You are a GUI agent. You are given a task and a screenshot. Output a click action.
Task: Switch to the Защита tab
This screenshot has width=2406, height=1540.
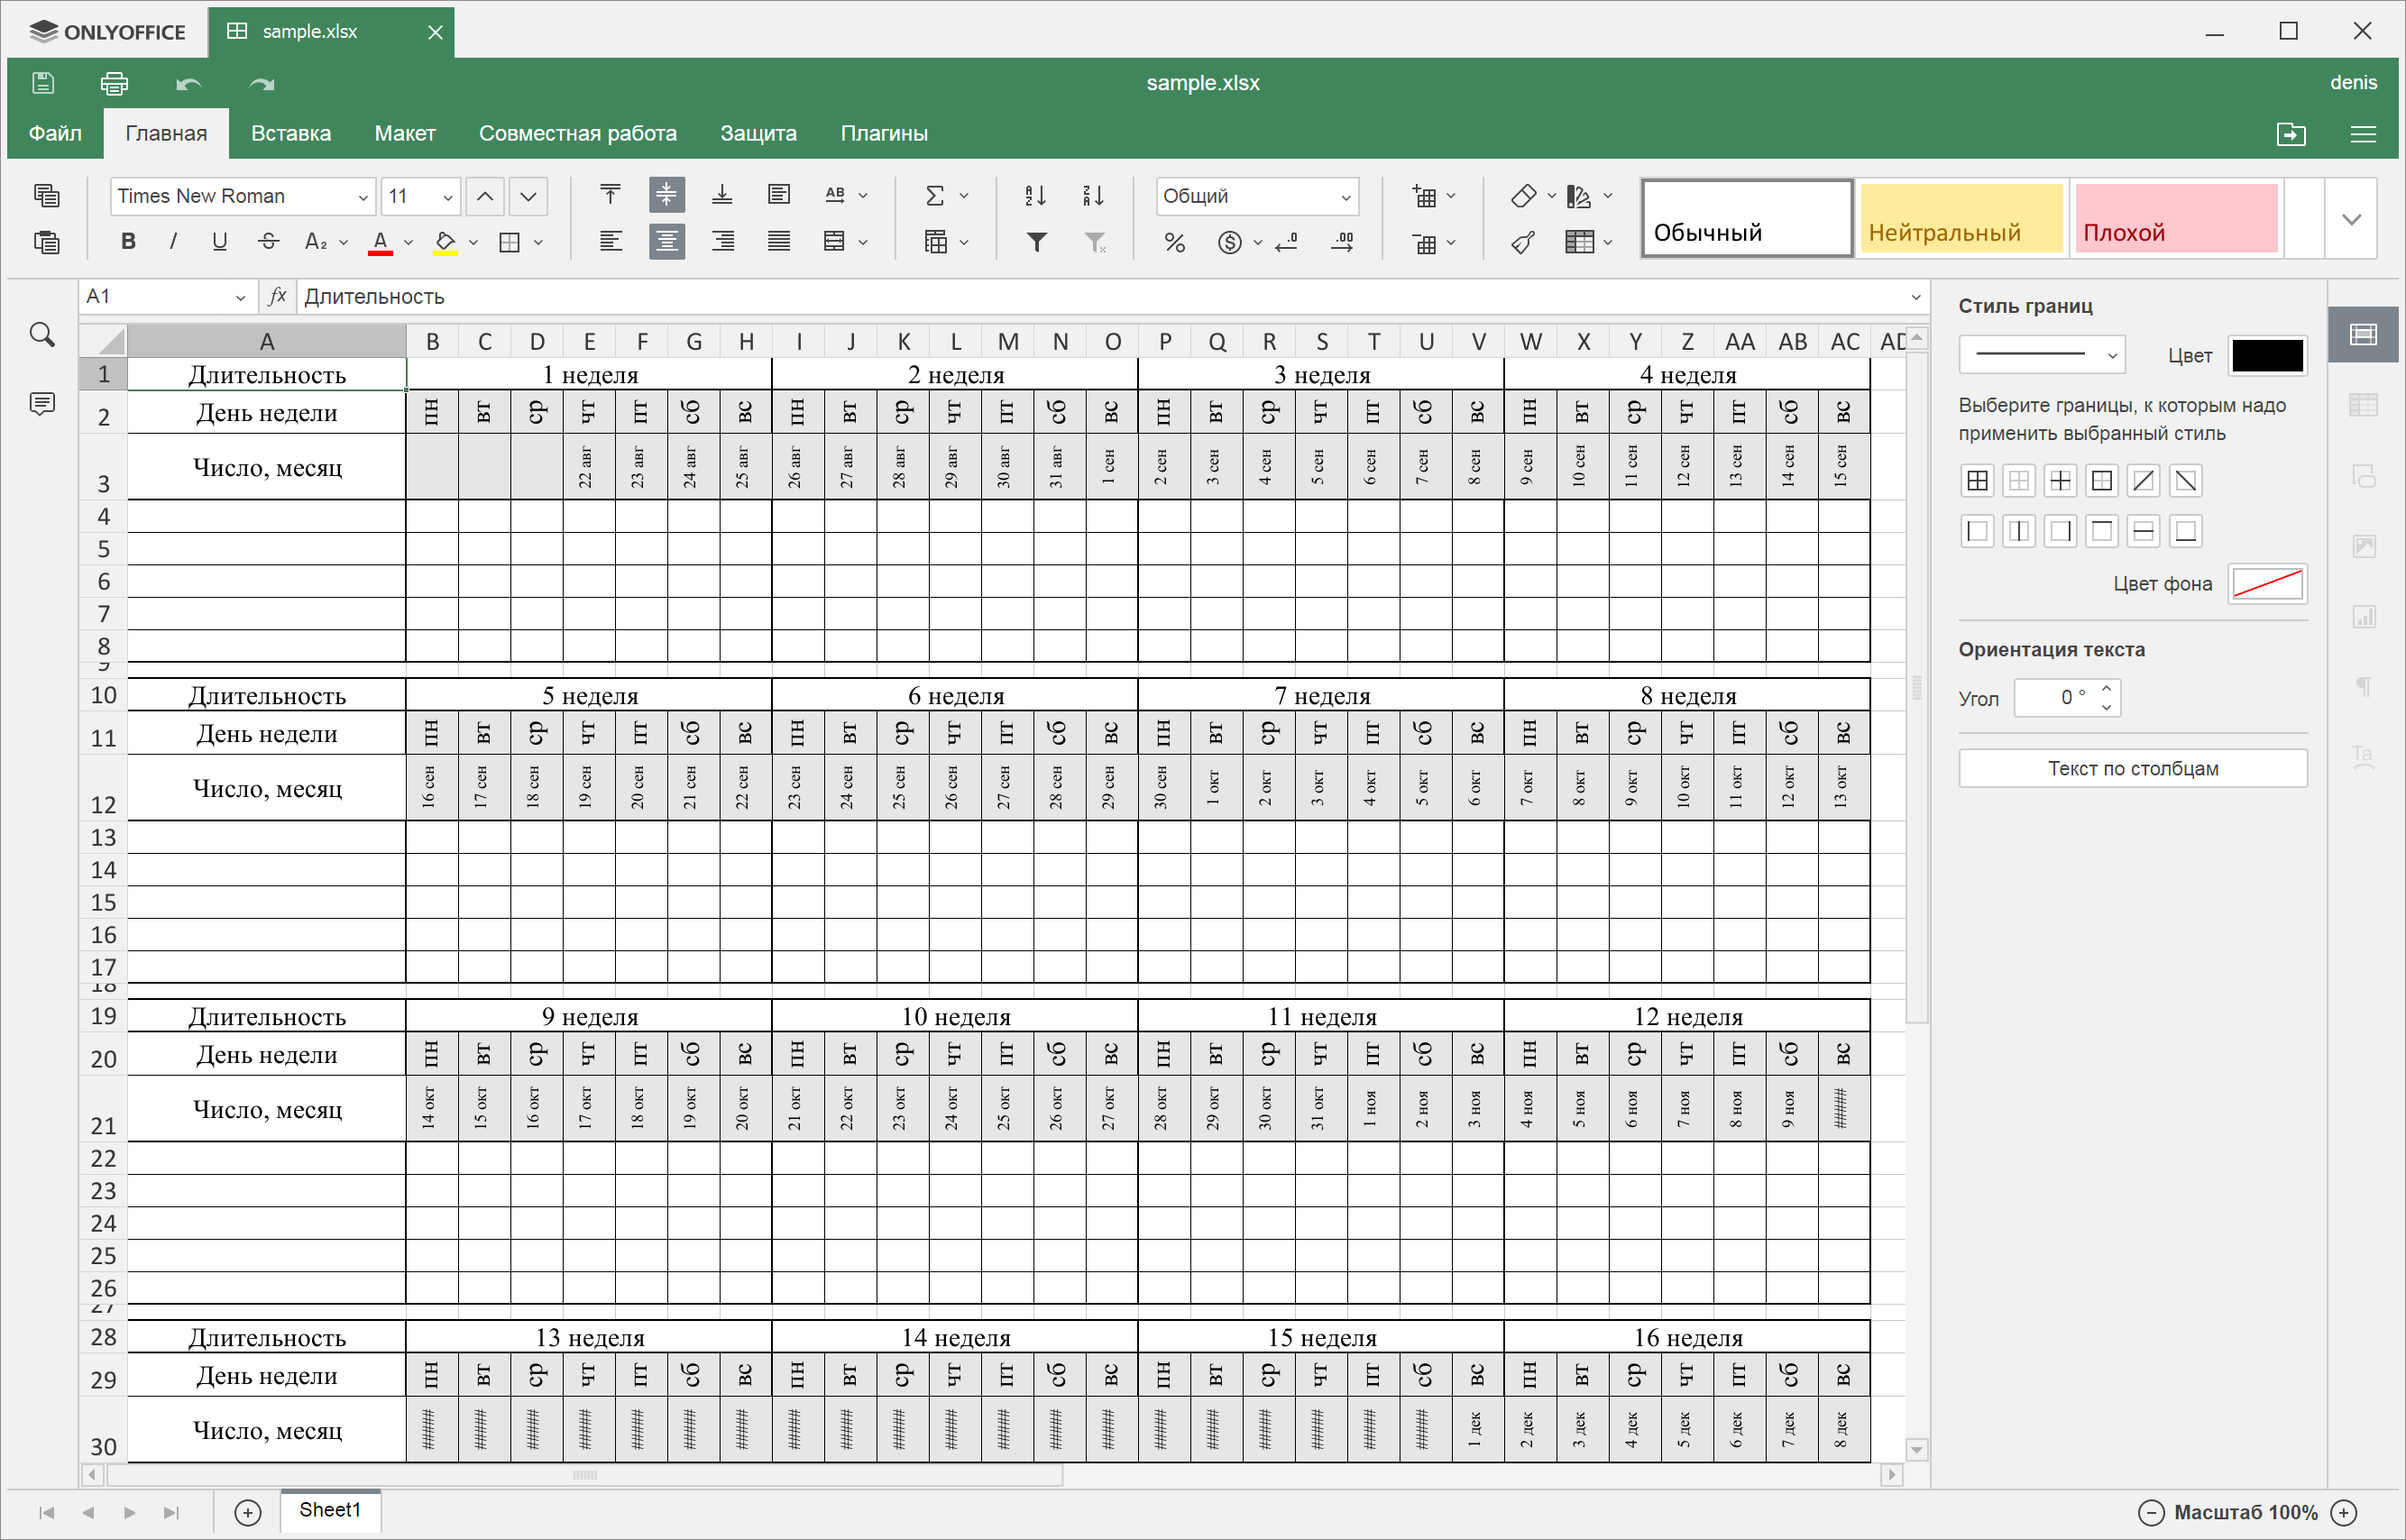[759, 134]
